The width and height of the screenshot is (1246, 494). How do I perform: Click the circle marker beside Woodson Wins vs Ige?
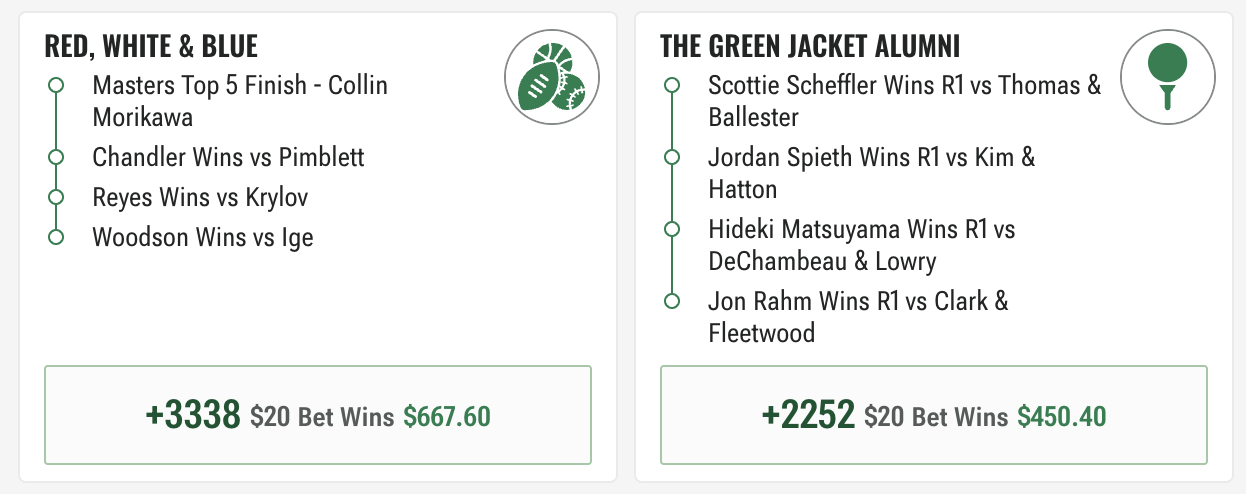coord(56,237)
